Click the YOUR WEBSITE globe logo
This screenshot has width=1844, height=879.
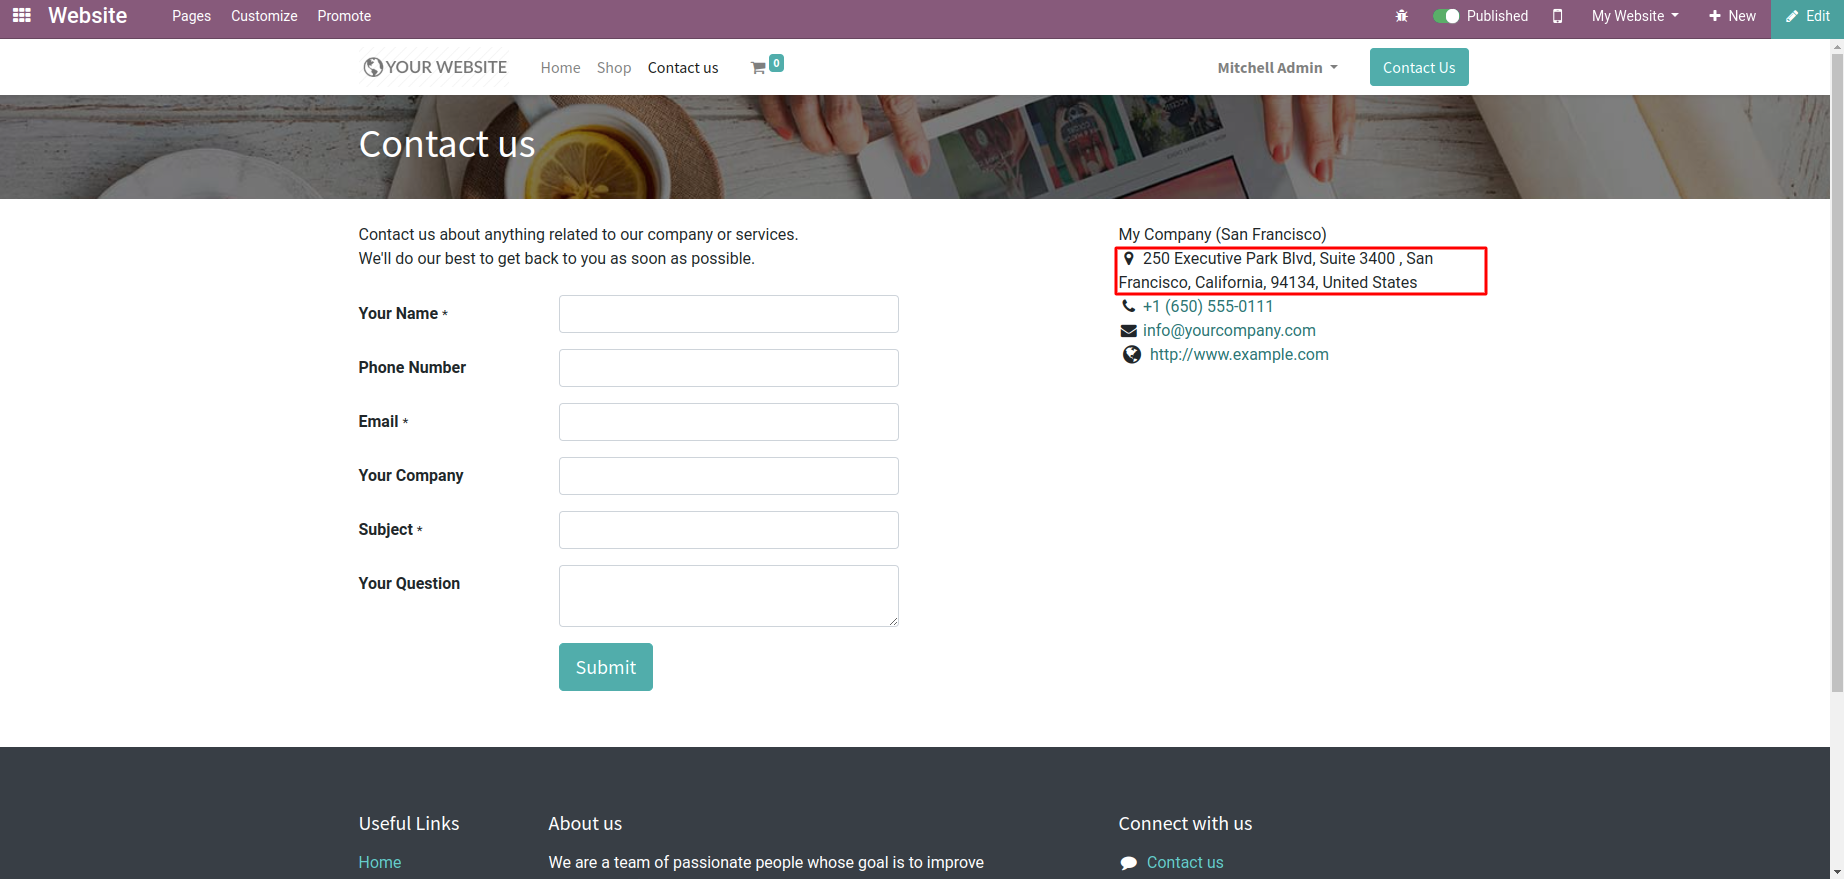point(435,67)
